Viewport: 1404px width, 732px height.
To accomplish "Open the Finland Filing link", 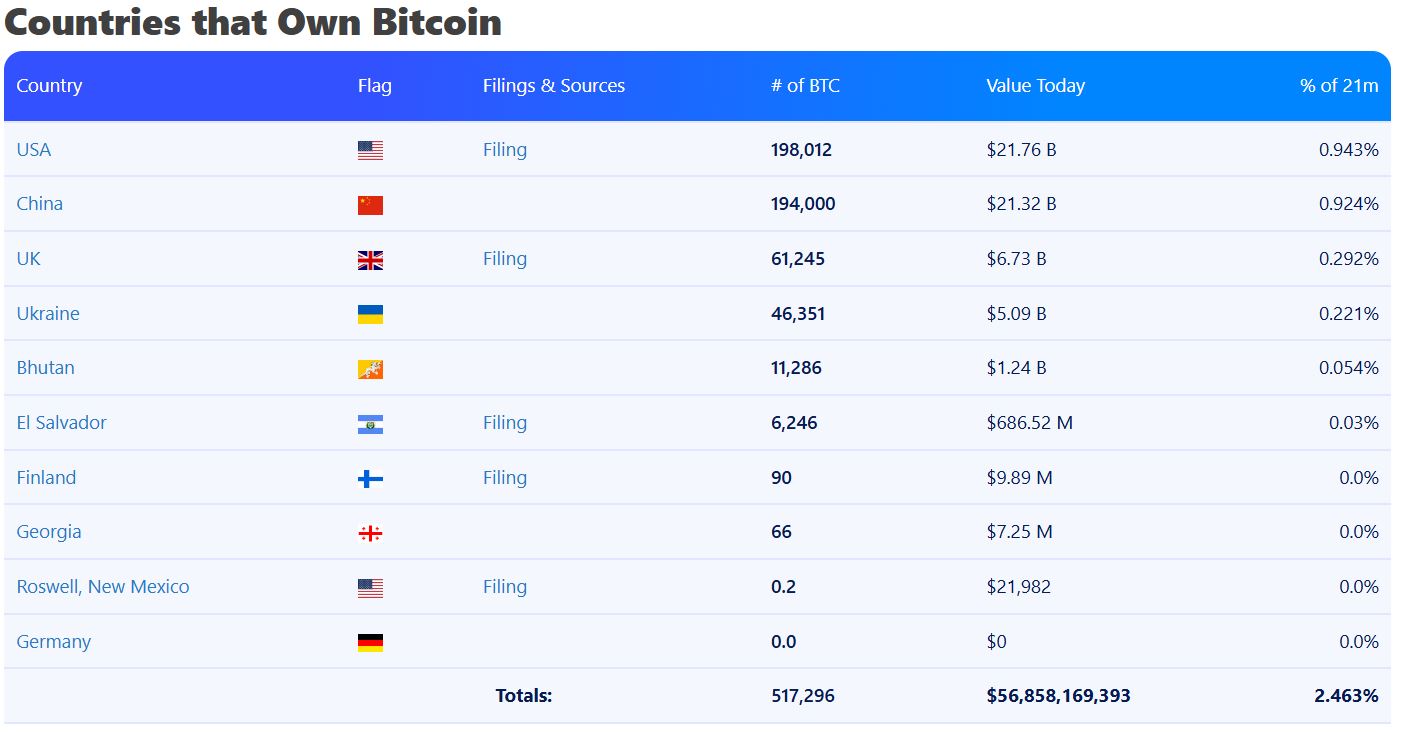I will tap(504, 477).
